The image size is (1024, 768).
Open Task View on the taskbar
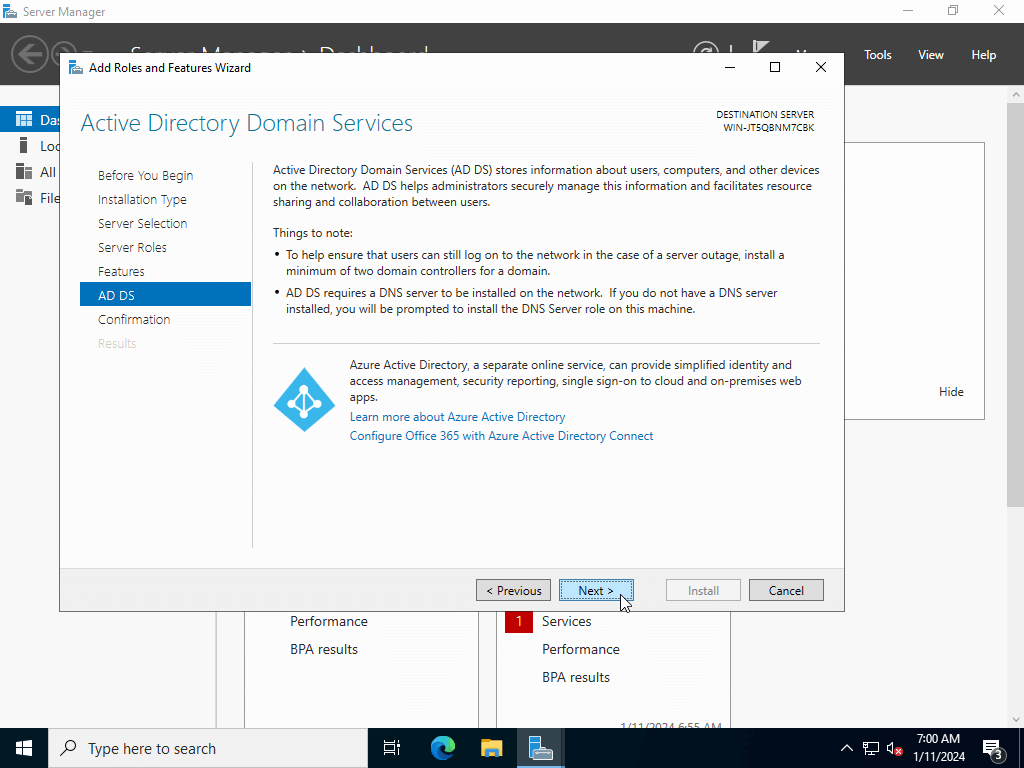click(392, 748)
